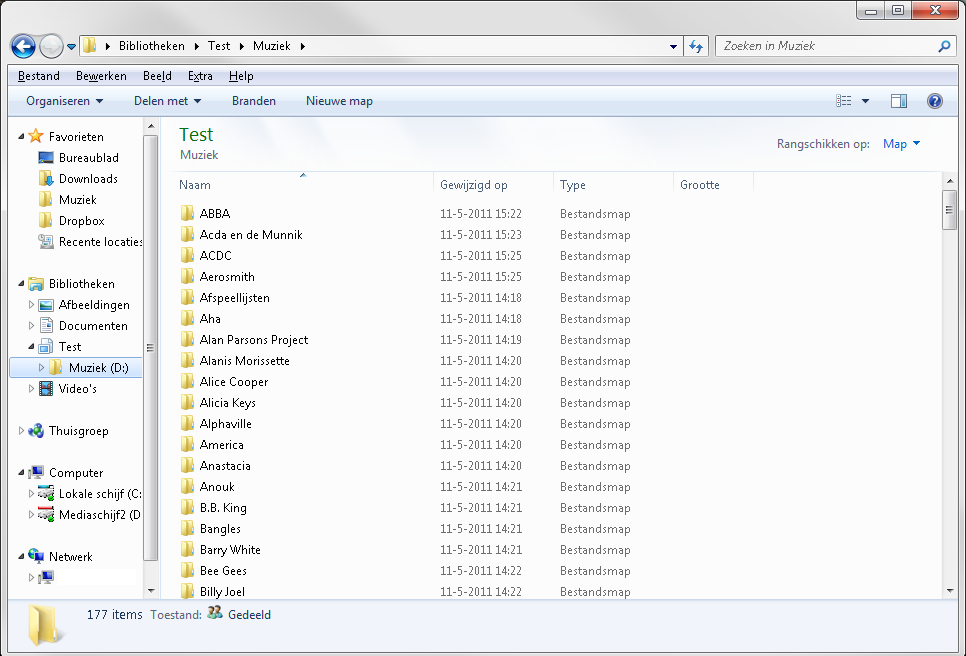Viewport: 966px width, 656px height.
Task: Create a folder with Nieuwe map
Action: [339, 101]
